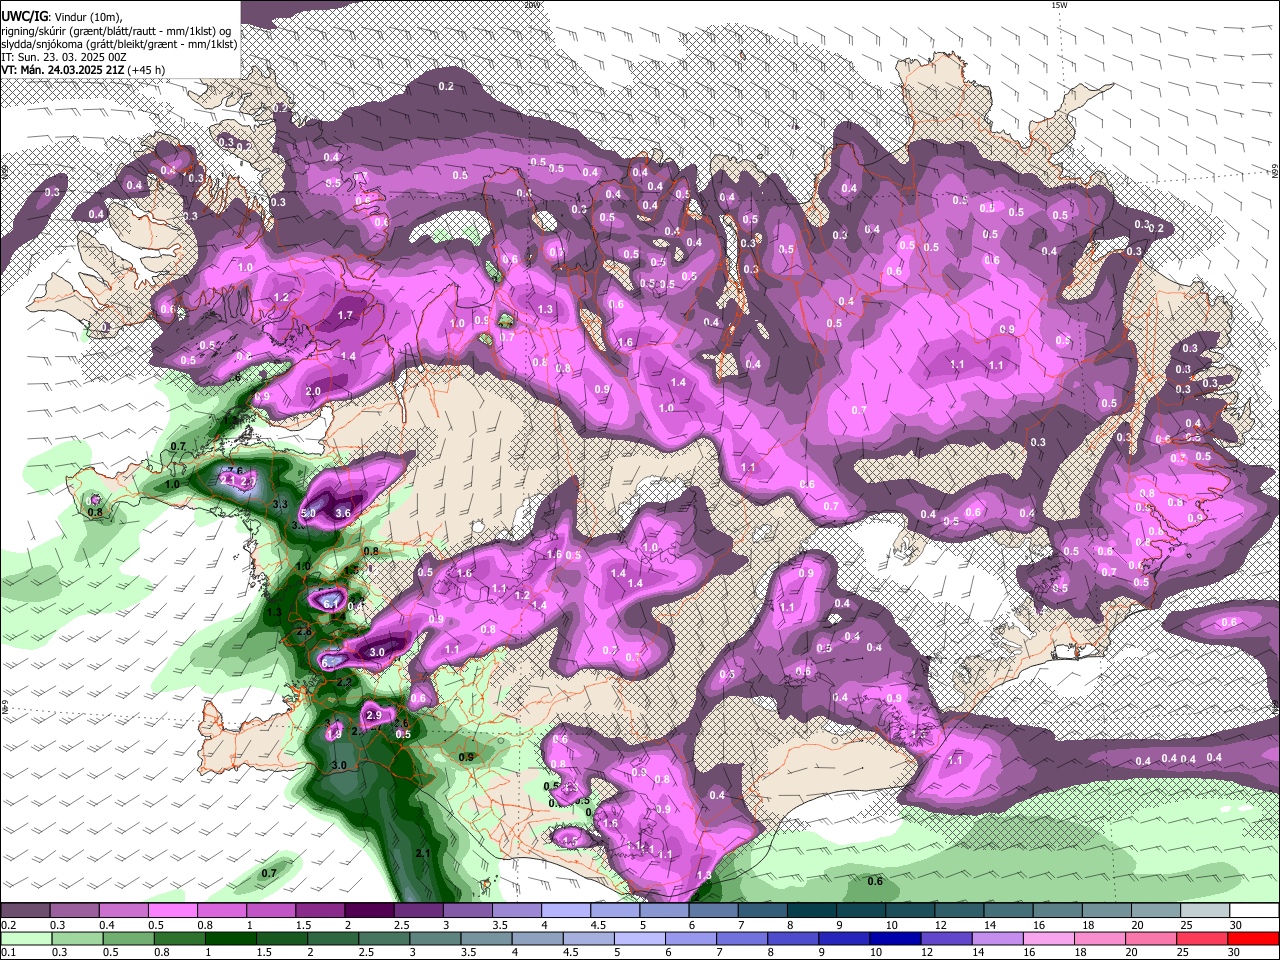Click the 'UWC/IG' title text

[24, 15]
